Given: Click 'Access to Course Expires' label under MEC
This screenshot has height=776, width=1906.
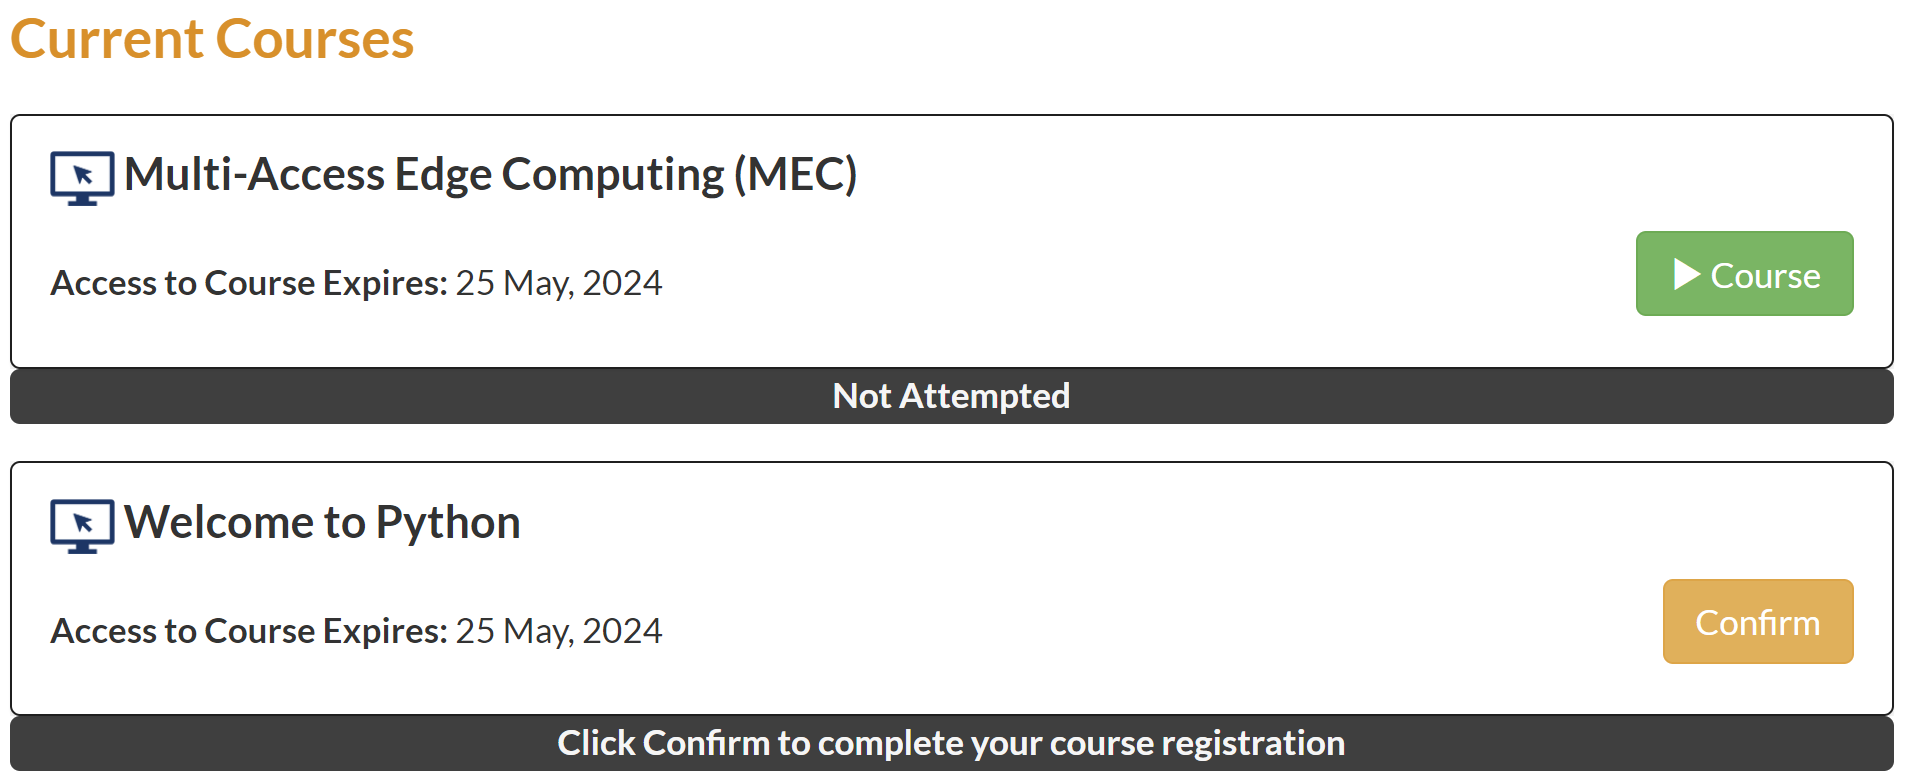Looking at the screenshot, I should click(x=249, y=283).
